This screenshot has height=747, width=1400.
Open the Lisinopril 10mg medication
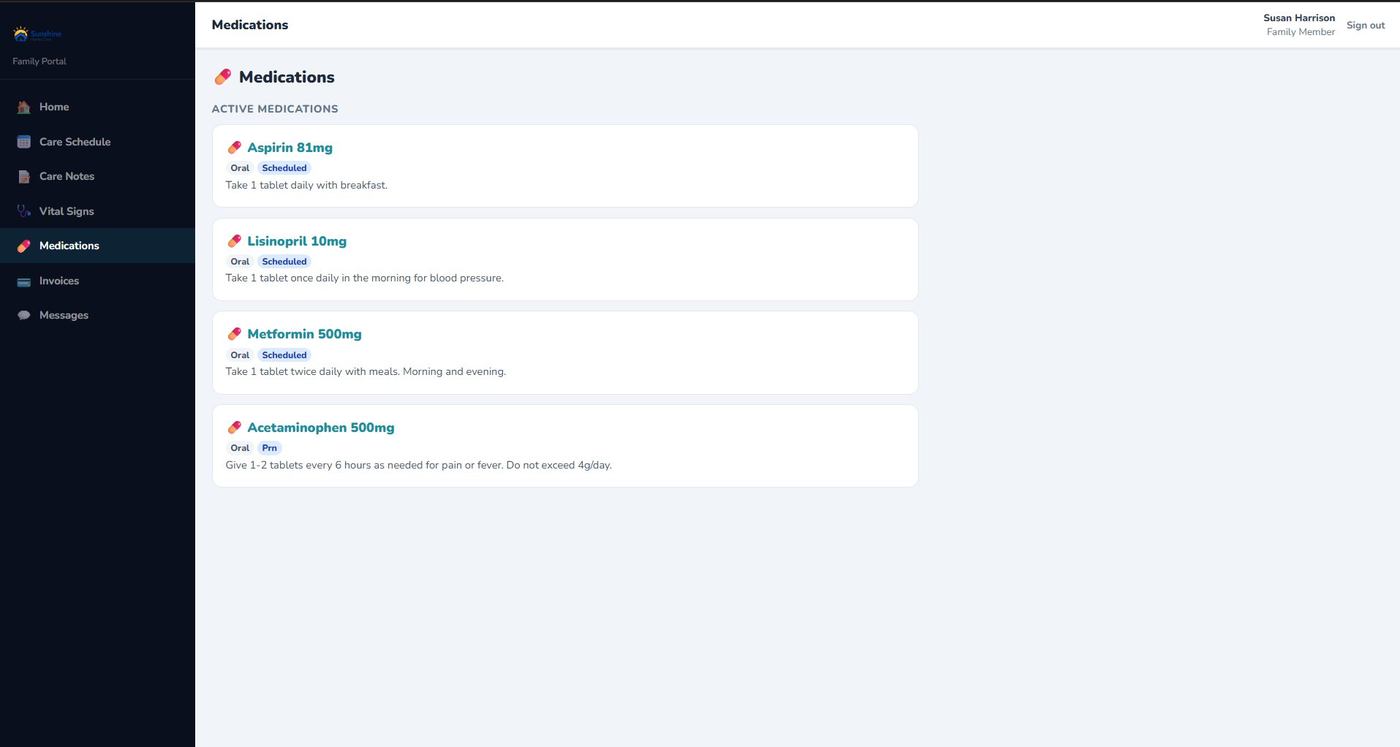(297, 241)
